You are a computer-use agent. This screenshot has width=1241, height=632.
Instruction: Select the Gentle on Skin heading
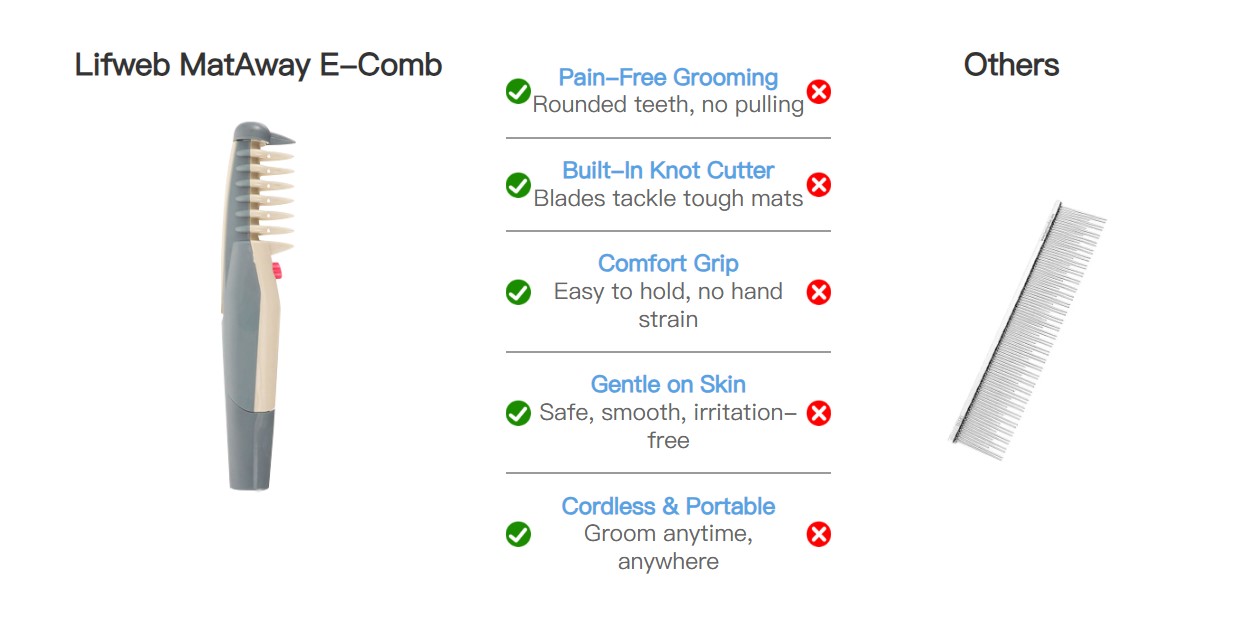tap(668, 384)
